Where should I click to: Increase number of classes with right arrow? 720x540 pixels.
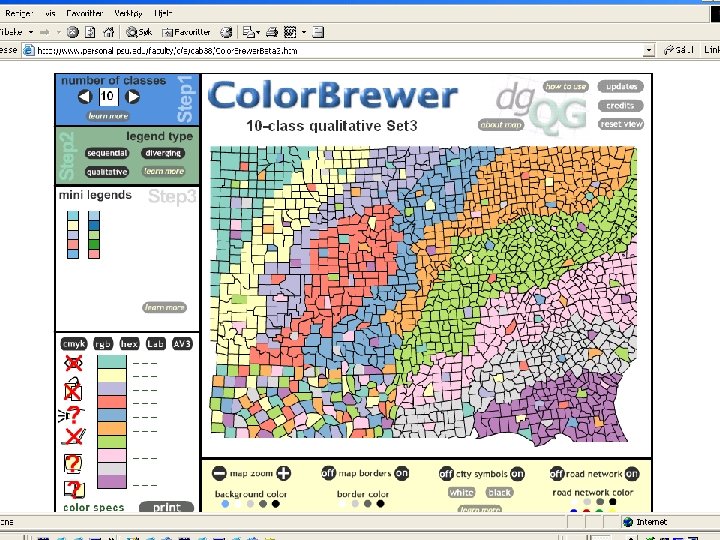click(x=132, y=97)
